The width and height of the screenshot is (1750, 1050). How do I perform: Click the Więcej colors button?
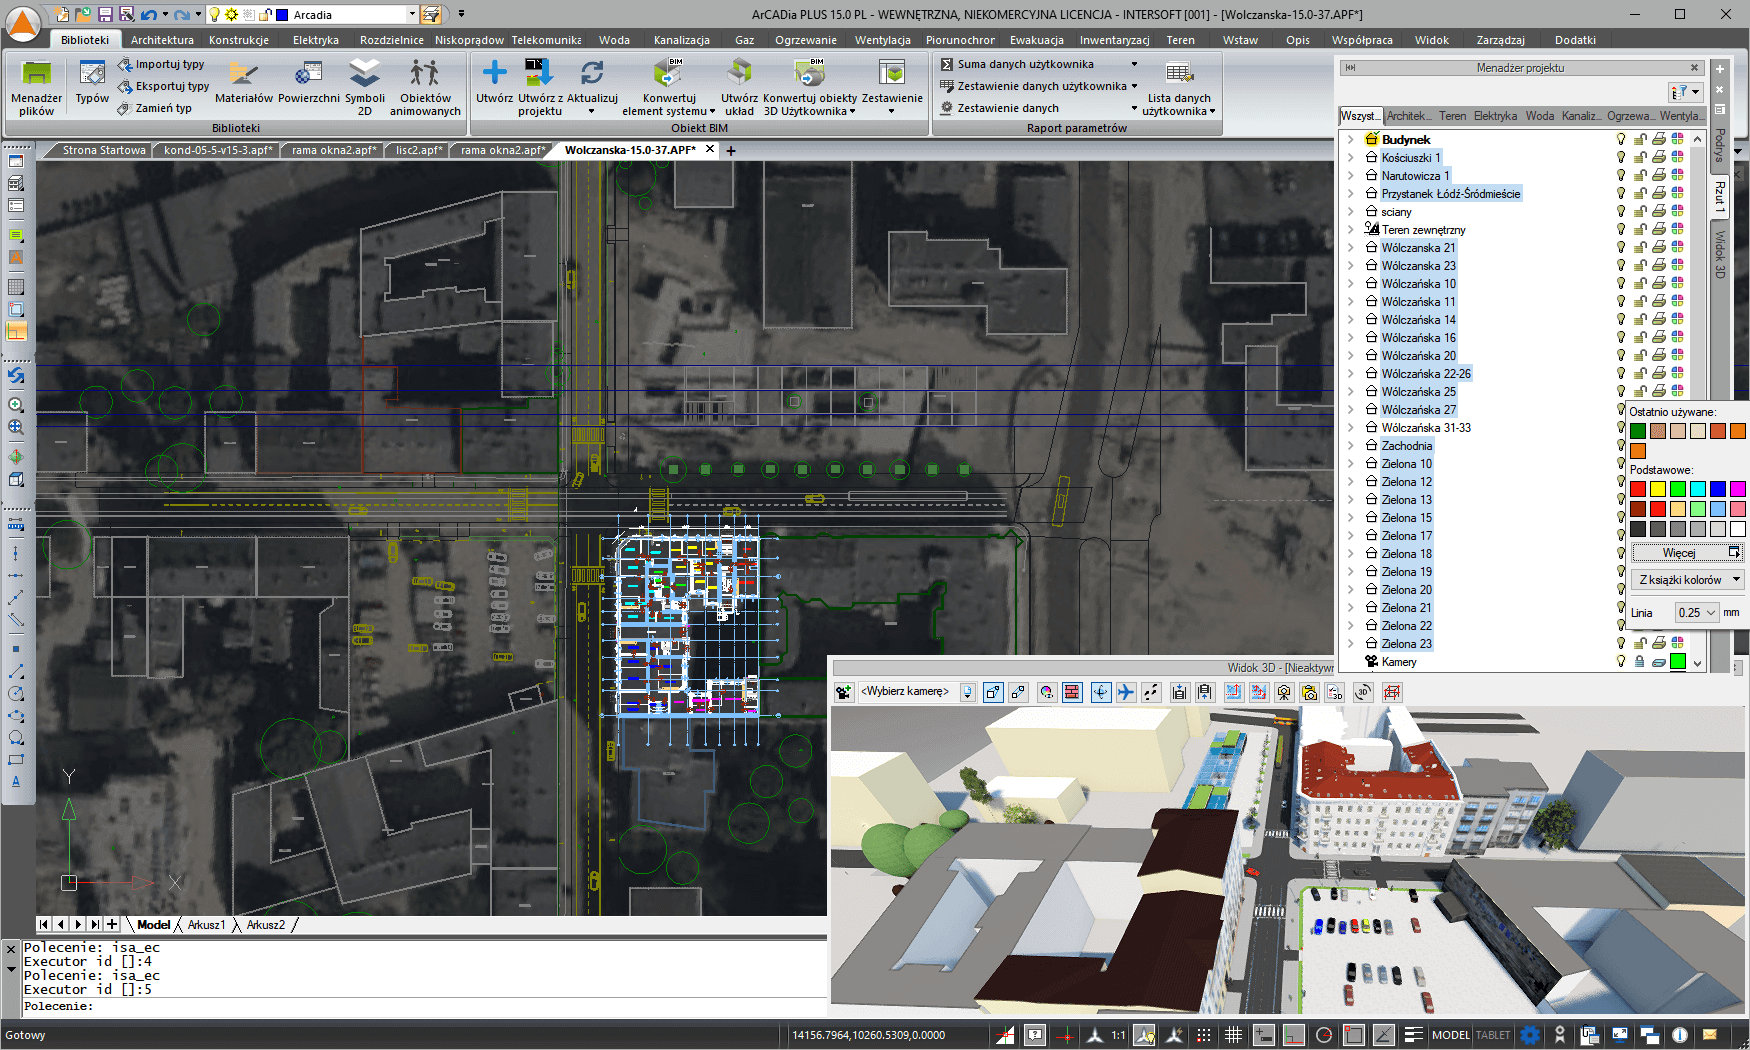coord(1687,552)
